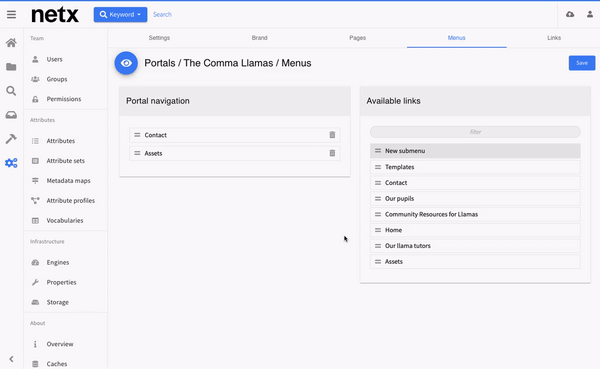Go to Home via house icon
Screen dimensions: 600x369
coord(11,42)
